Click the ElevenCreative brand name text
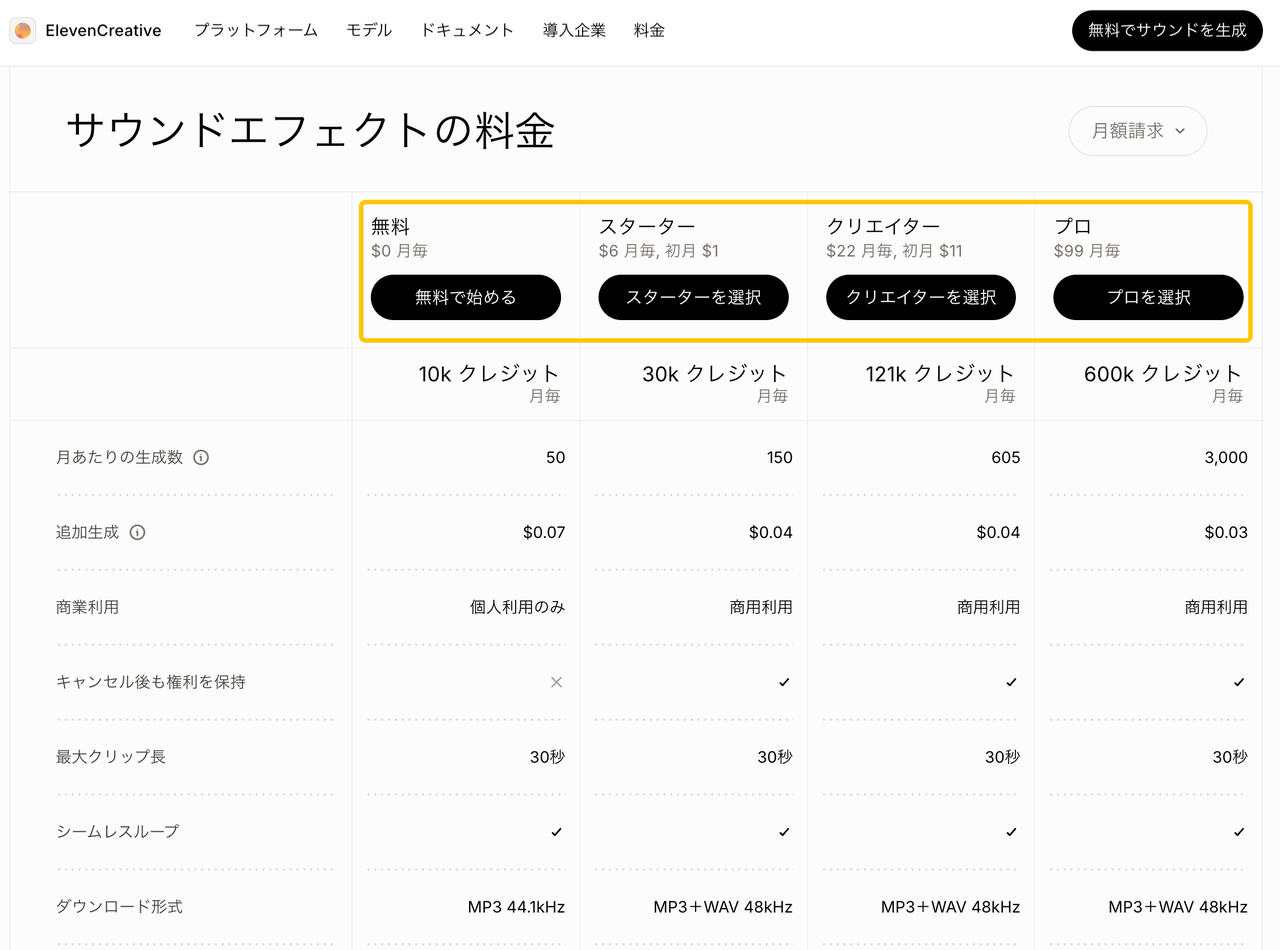The image size is (1280, 950). [103, 31]
